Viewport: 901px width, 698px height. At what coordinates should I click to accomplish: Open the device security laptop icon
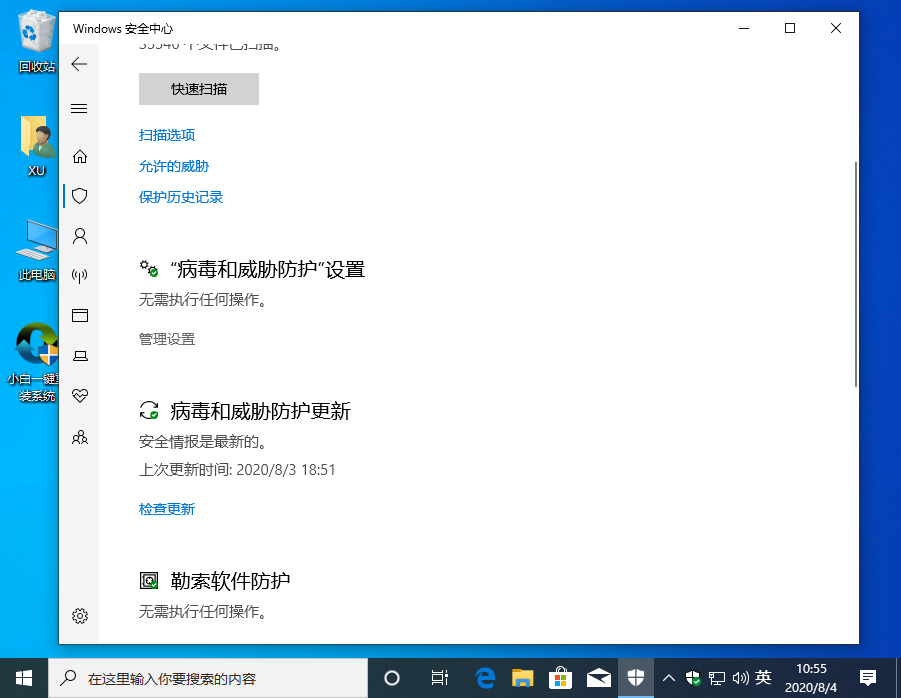[79, 355]
